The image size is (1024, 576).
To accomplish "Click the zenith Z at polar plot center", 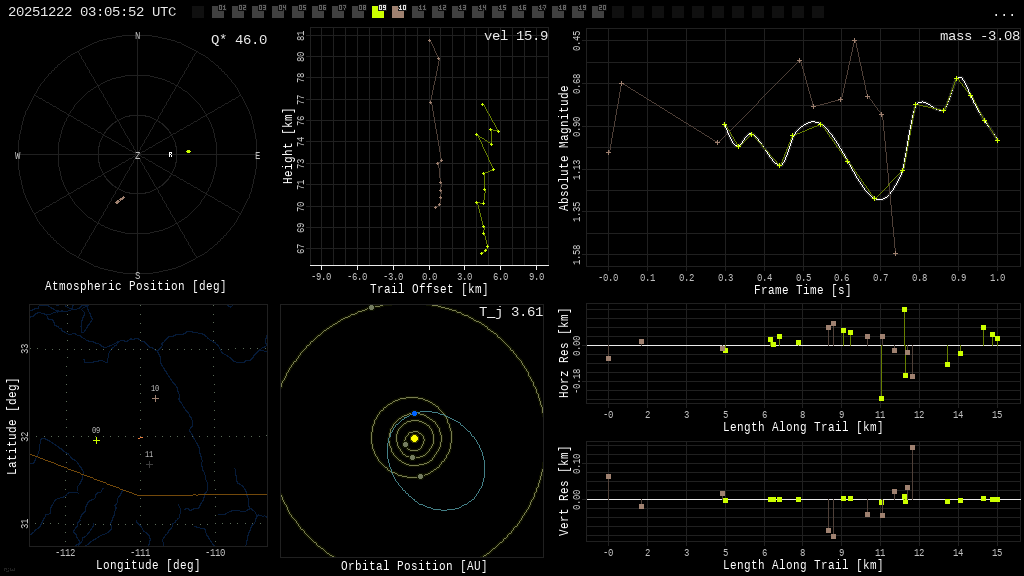I will pos(138,156).
